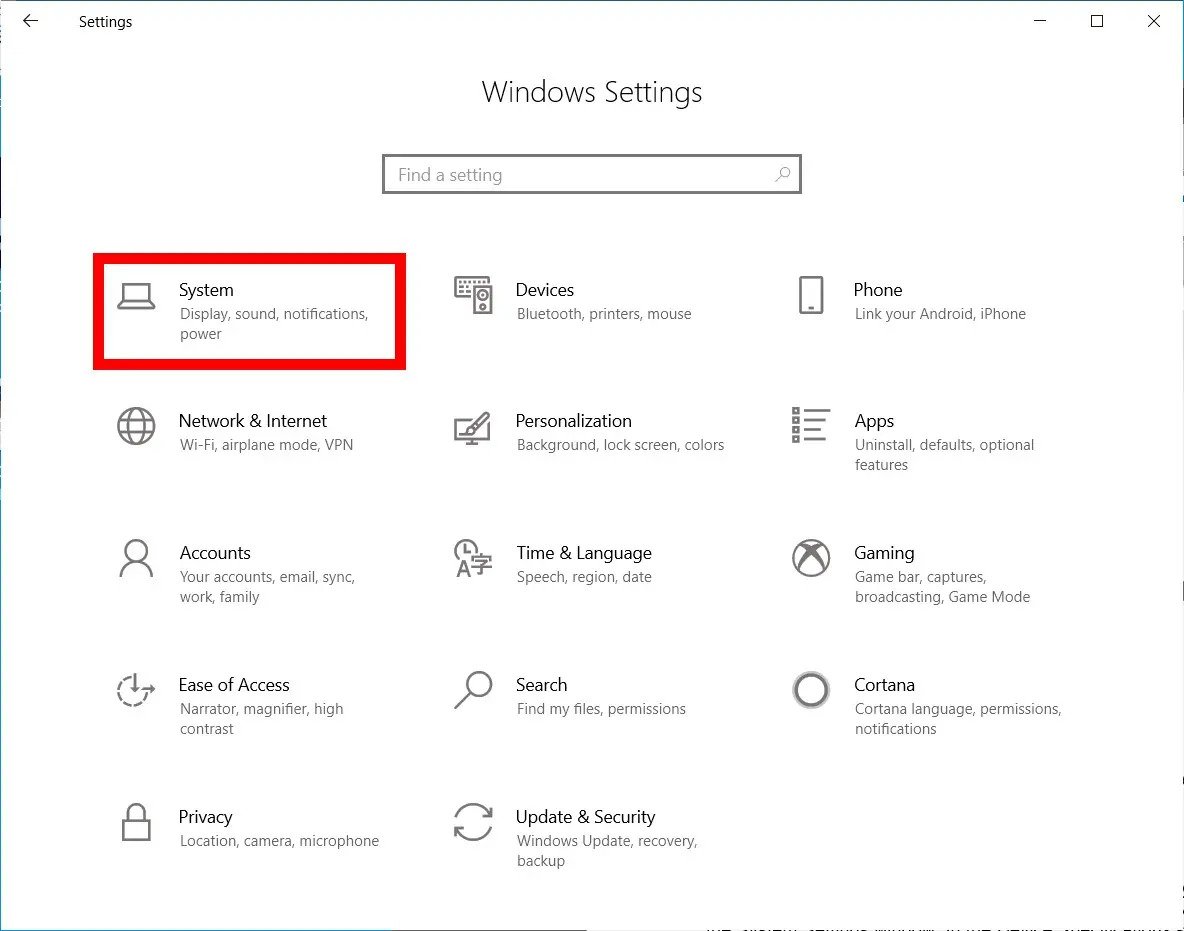Click the Search magnifier category icon
Screen dimensions: 1184x931
point(473,690)
